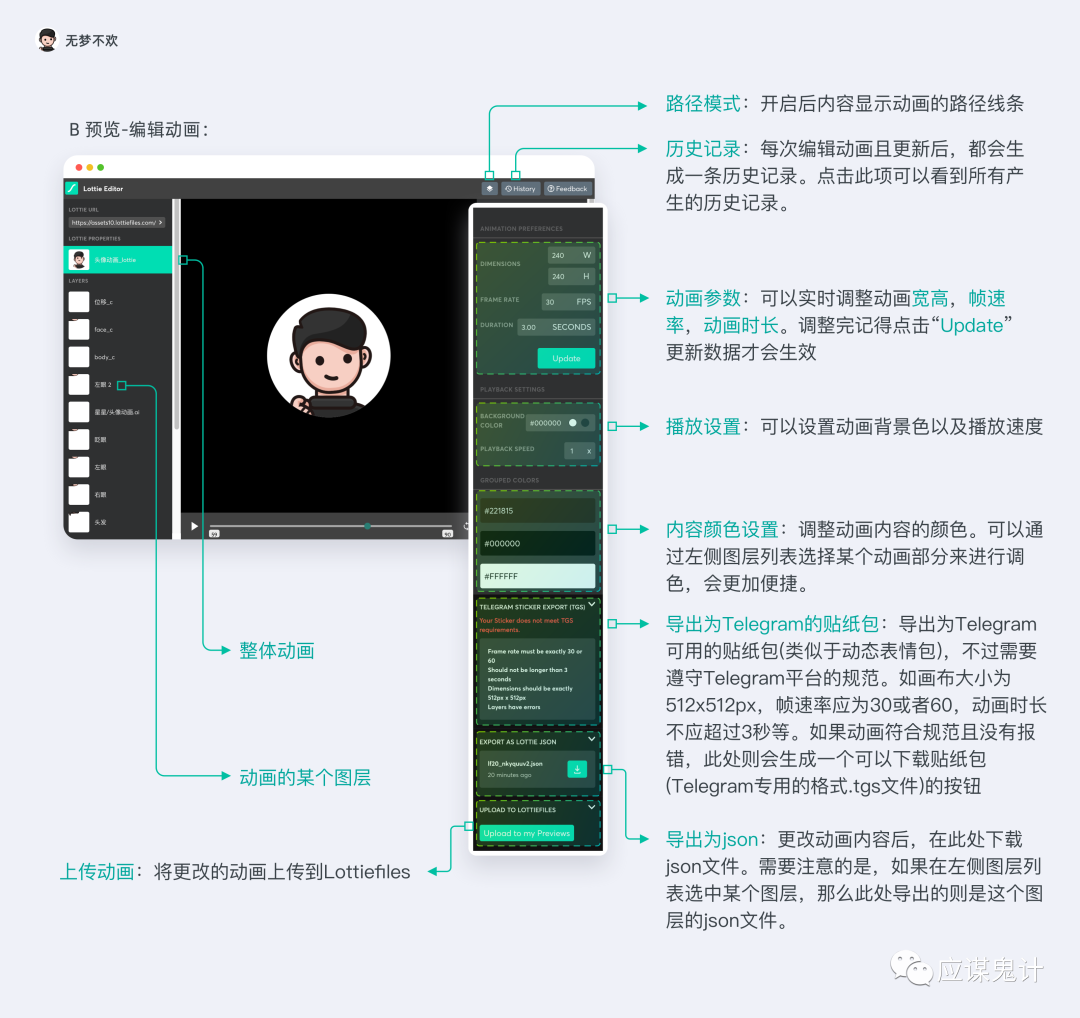This screenshot has width=1080, height=1018.
Task: Click the loop icon beside the timeline
Action: tap(466, 525)
